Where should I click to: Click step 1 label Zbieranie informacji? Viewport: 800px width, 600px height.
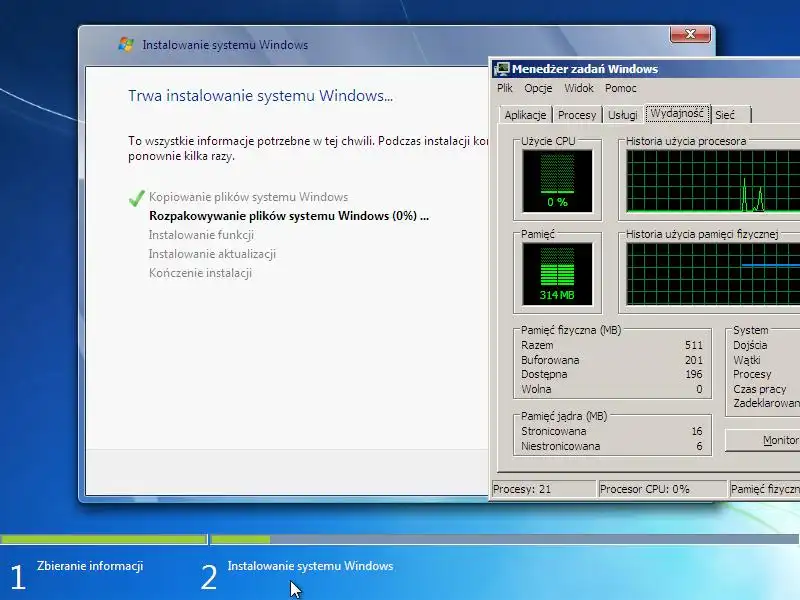pos(90,566)
